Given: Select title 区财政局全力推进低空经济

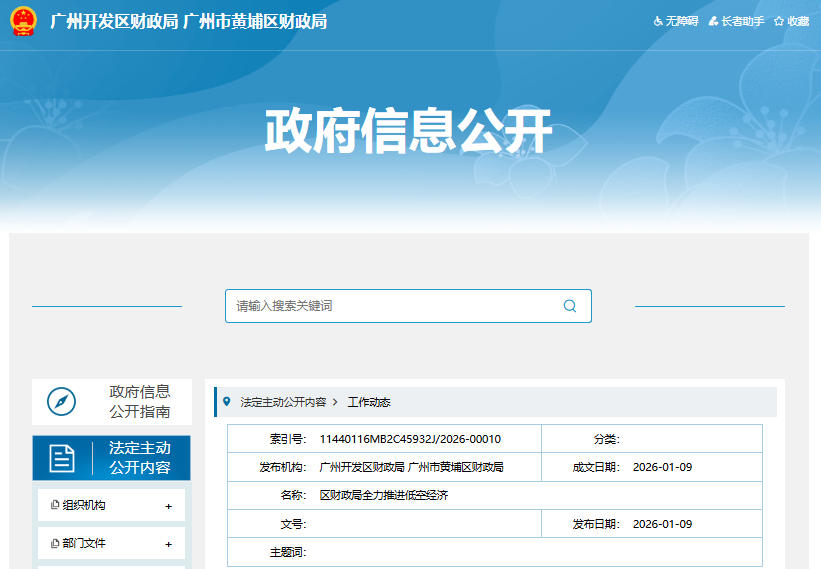Looking at the screenshot, I should tap(384, 495).
